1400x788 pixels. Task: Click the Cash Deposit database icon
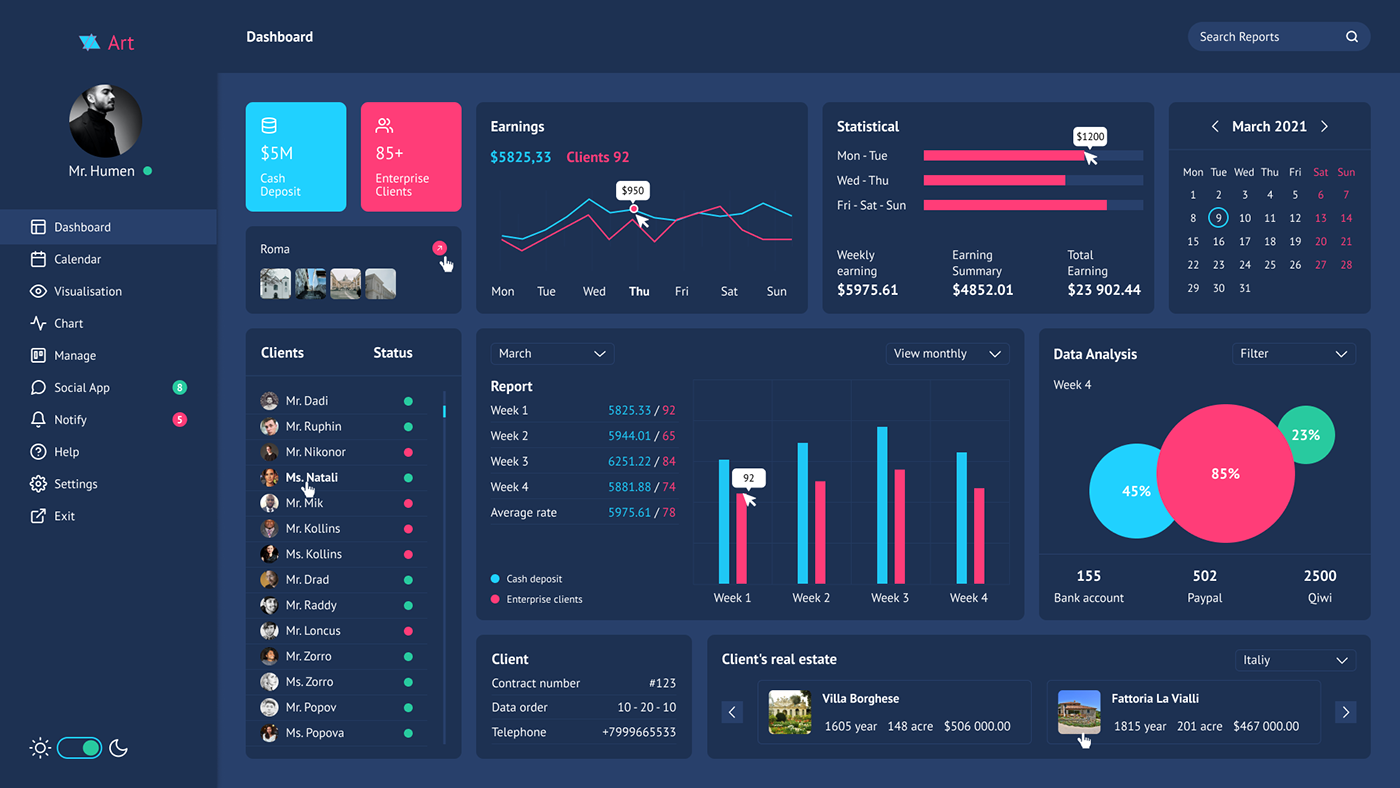point(268,126)
